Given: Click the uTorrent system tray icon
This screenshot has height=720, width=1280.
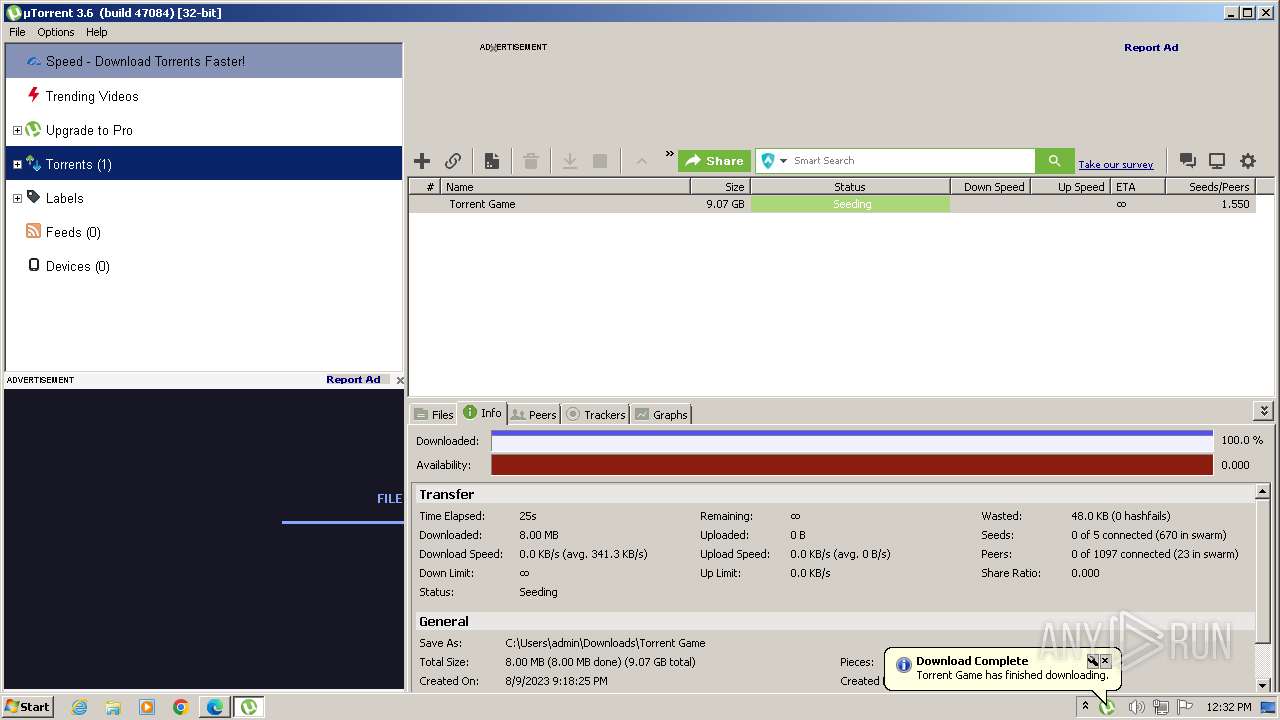Looking at the screenshot, I should click(1107, 707).
